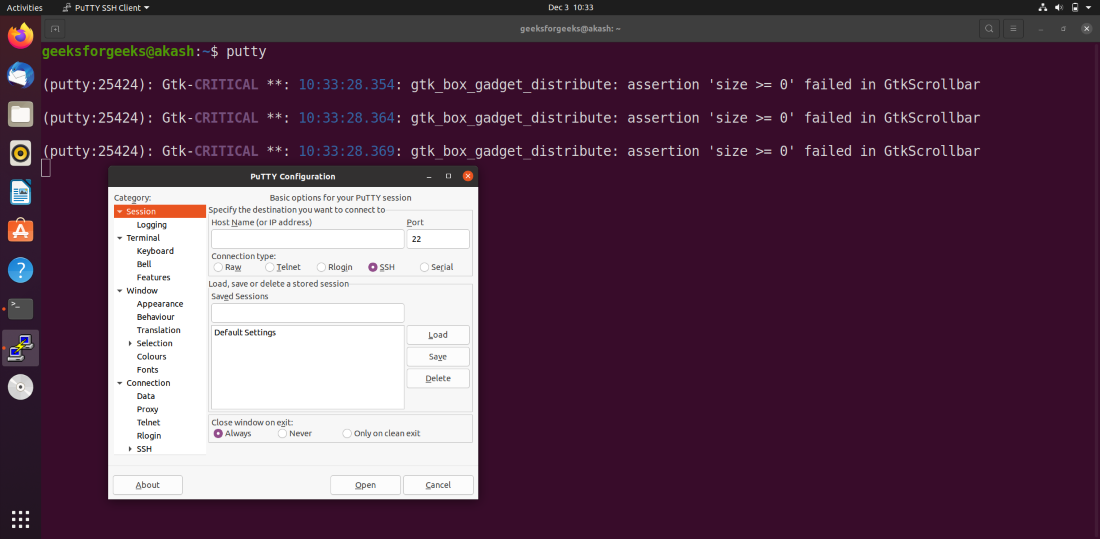Select Translation in the category tree
The image size is (1100, 539).
tap(159, 330)
